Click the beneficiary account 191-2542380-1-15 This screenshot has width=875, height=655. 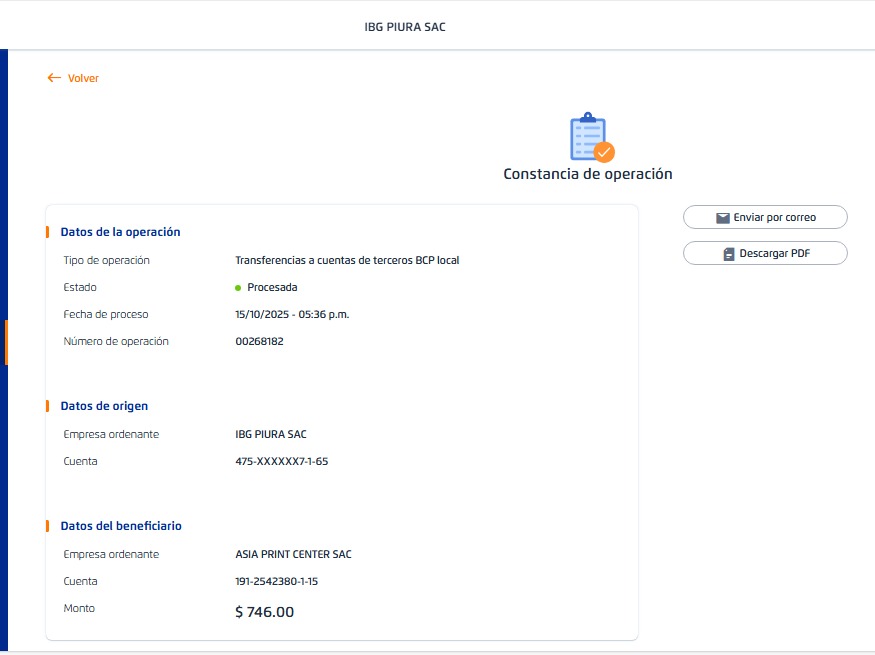[x=283, y=582]
